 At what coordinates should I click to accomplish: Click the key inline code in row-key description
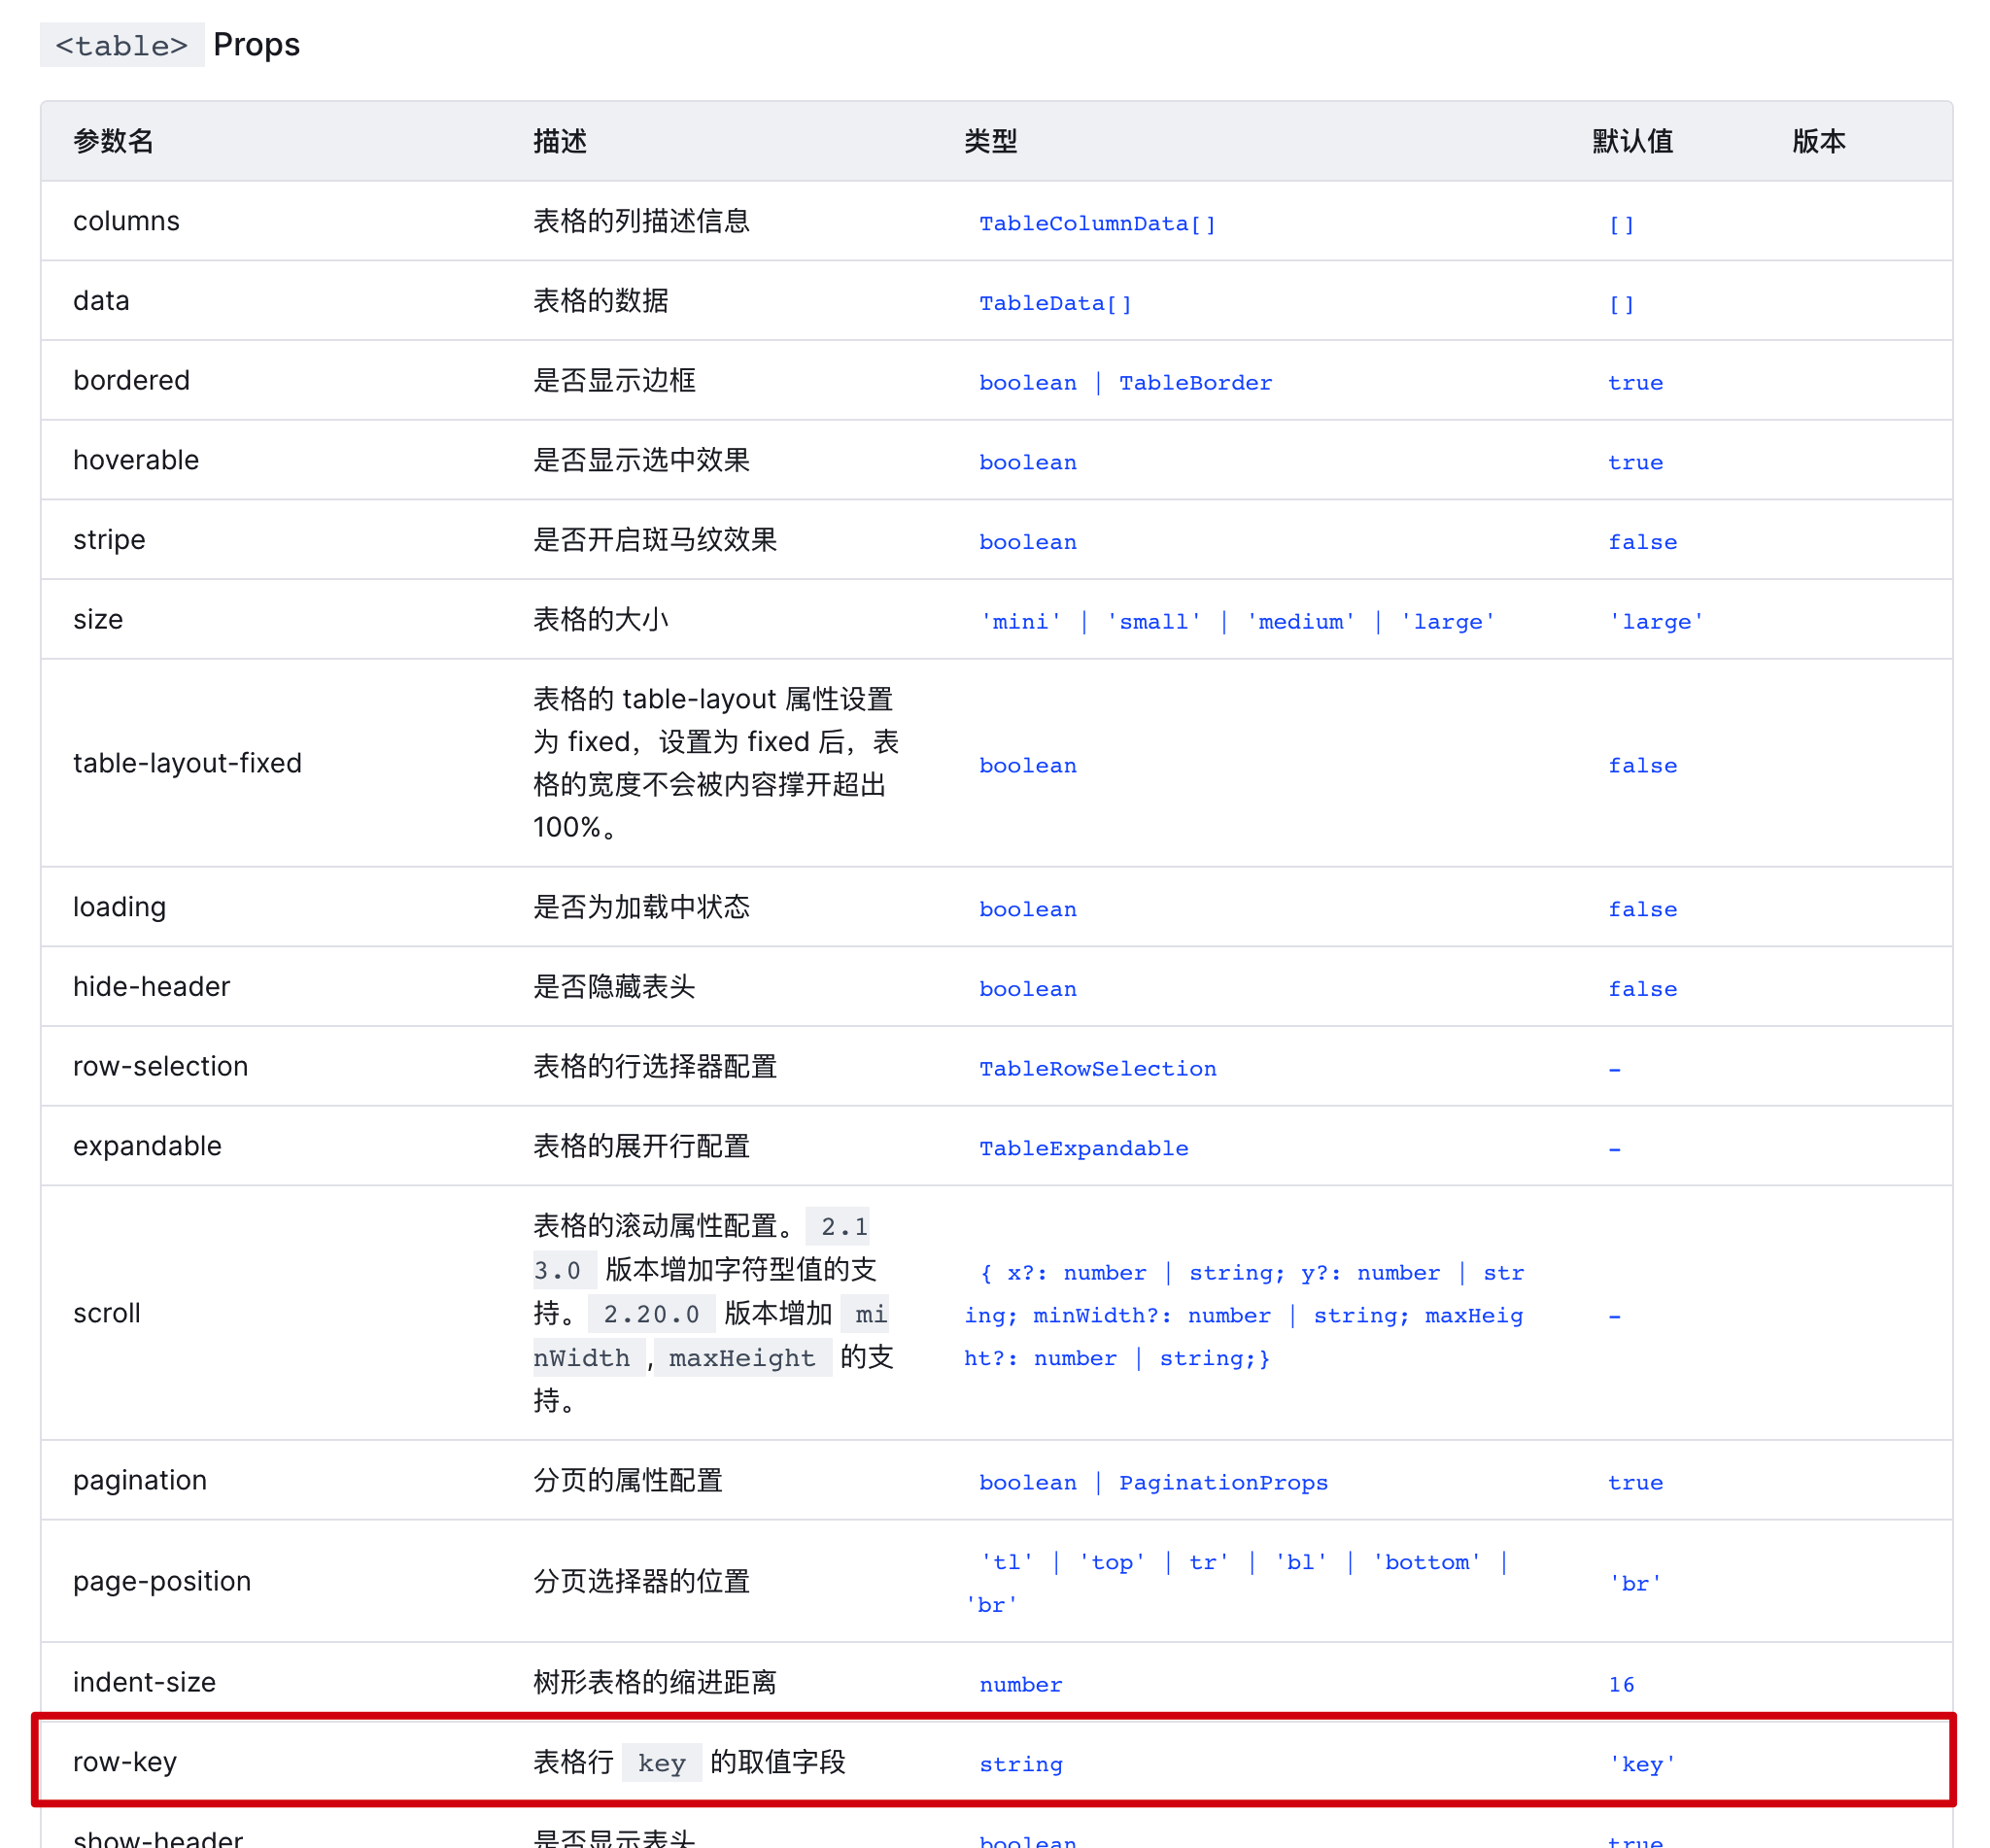coord(661,1764)
